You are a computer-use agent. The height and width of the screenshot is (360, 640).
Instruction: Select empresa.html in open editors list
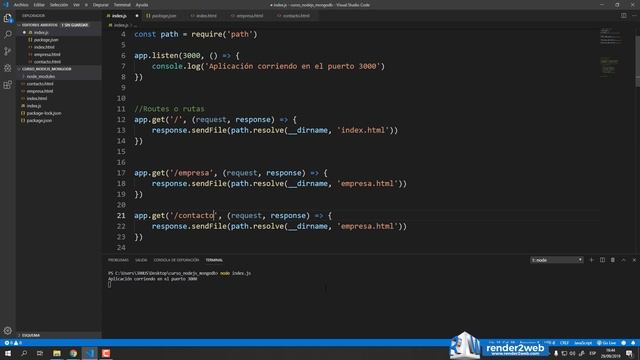[58, 54]
